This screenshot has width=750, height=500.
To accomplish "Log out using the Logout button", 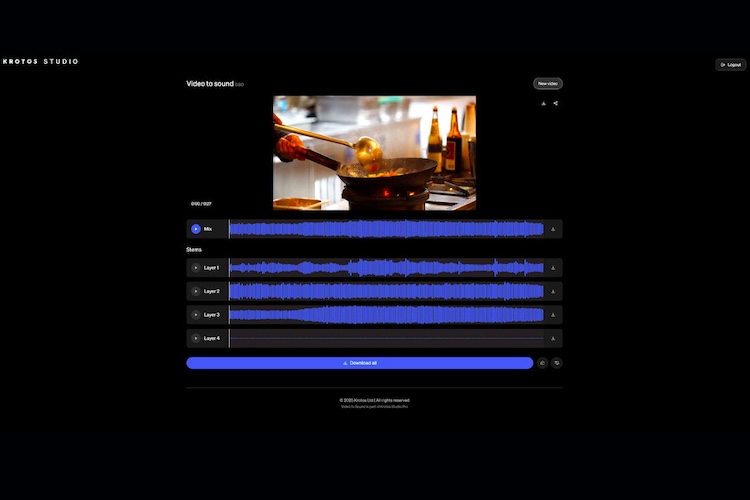I will pos(730,65).
